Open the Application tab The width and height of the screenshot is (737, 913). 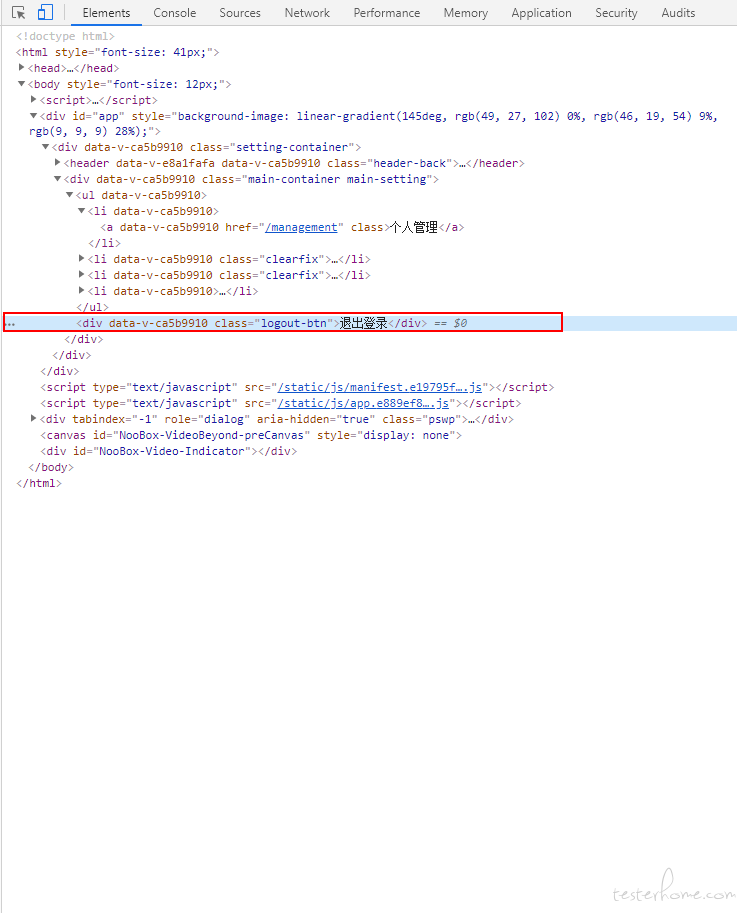(x=541, y=13)
